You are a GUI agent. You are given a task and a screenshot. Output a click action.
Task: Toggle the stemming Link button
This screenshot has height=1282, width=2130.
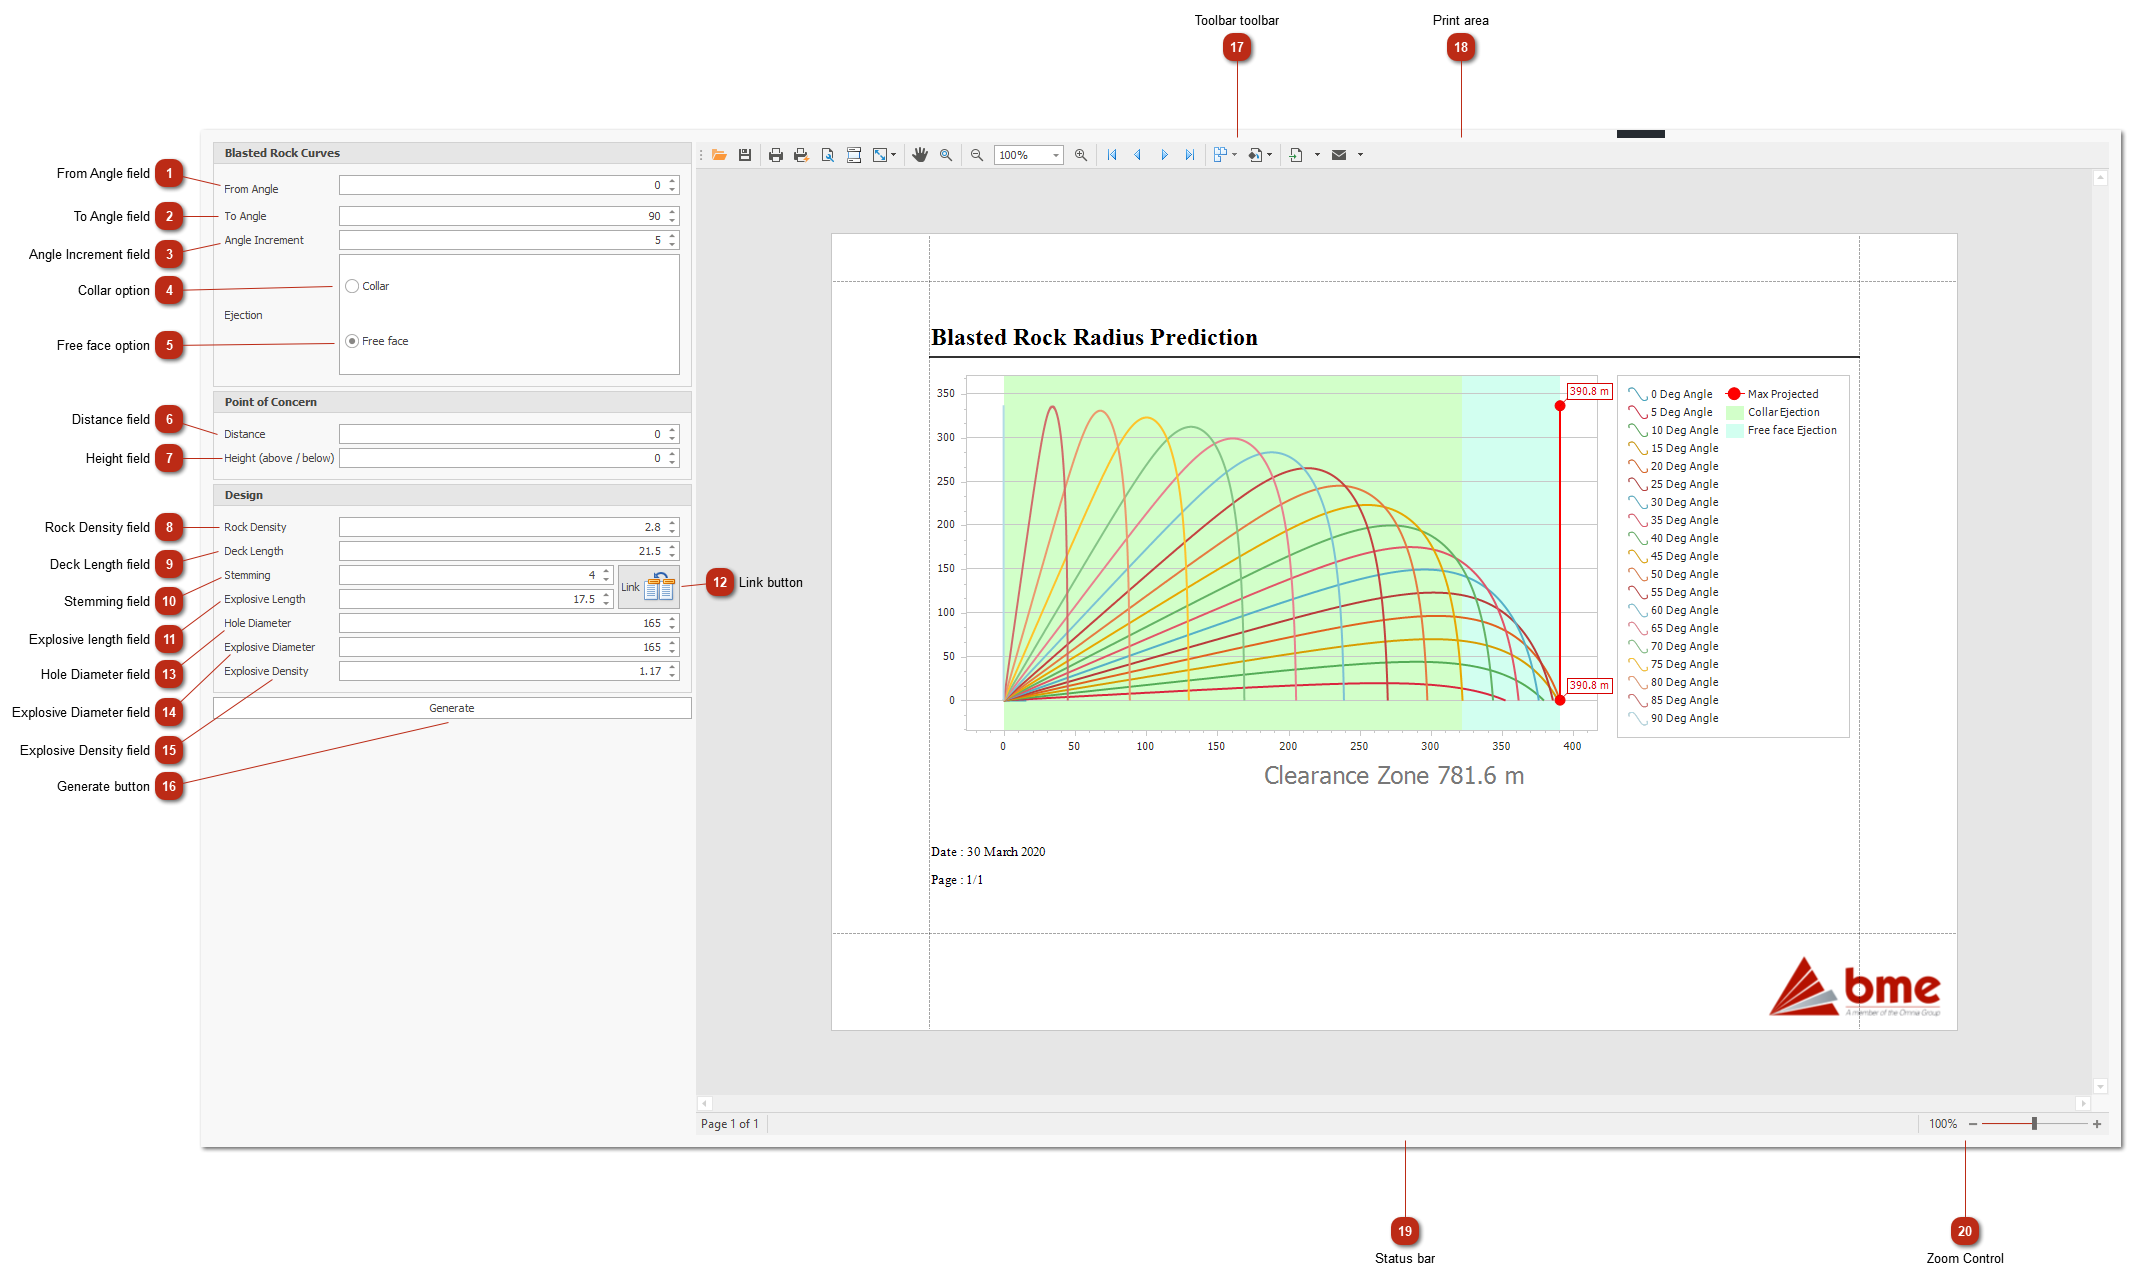(649, 587)
